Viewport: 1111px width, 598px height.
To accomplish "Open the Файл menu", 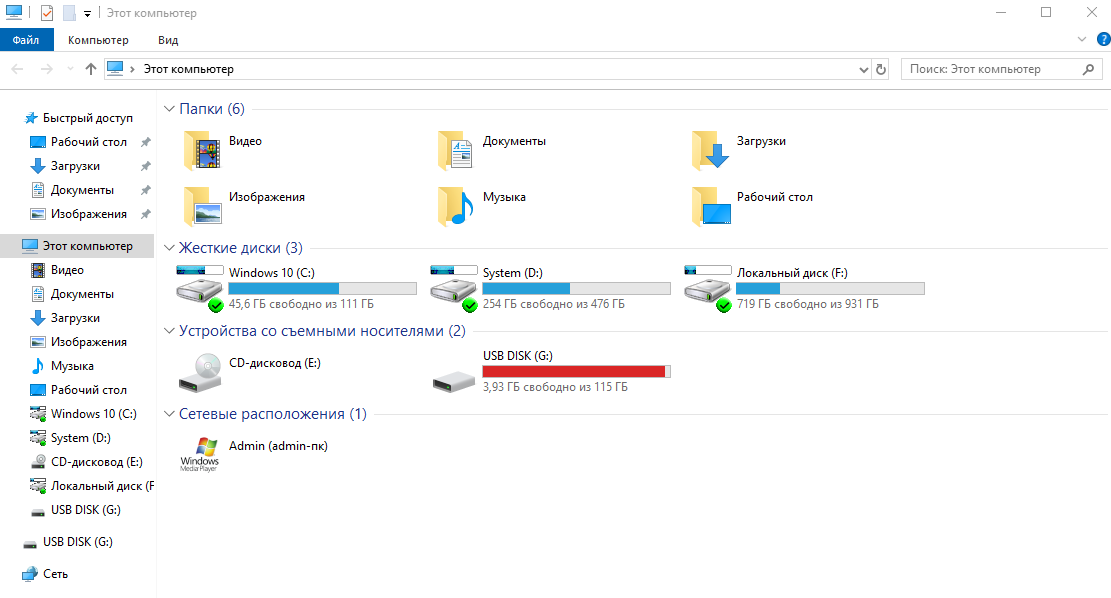I will coord(26,39).
